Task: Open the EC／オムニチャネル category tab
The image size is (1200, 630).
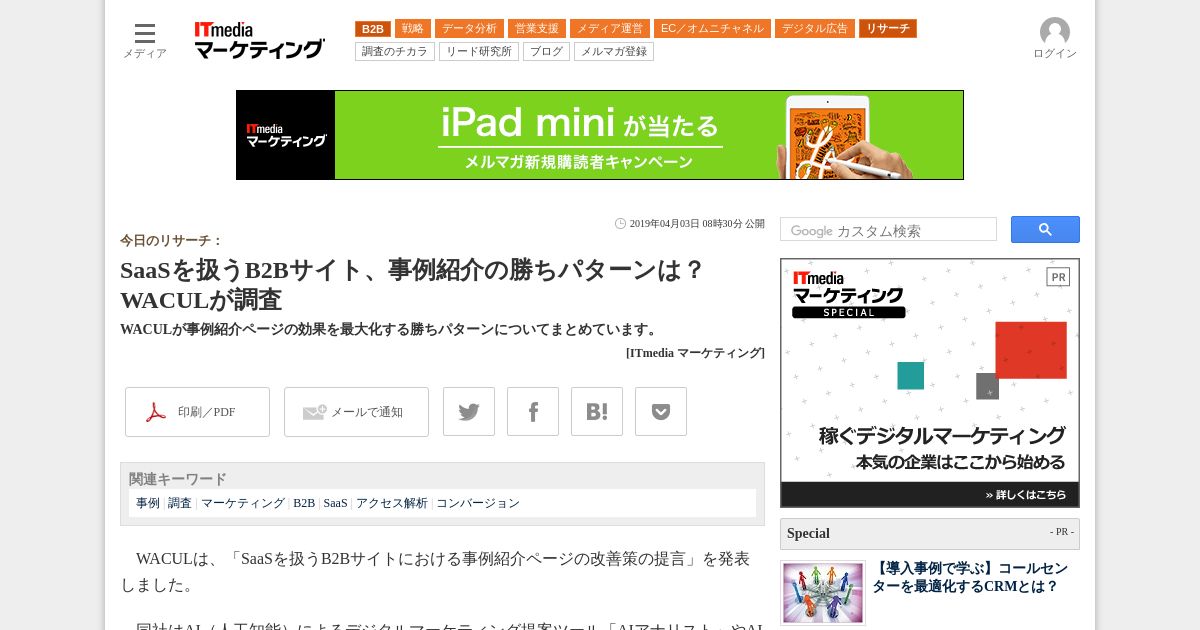Action: click(x=712, y=29)
